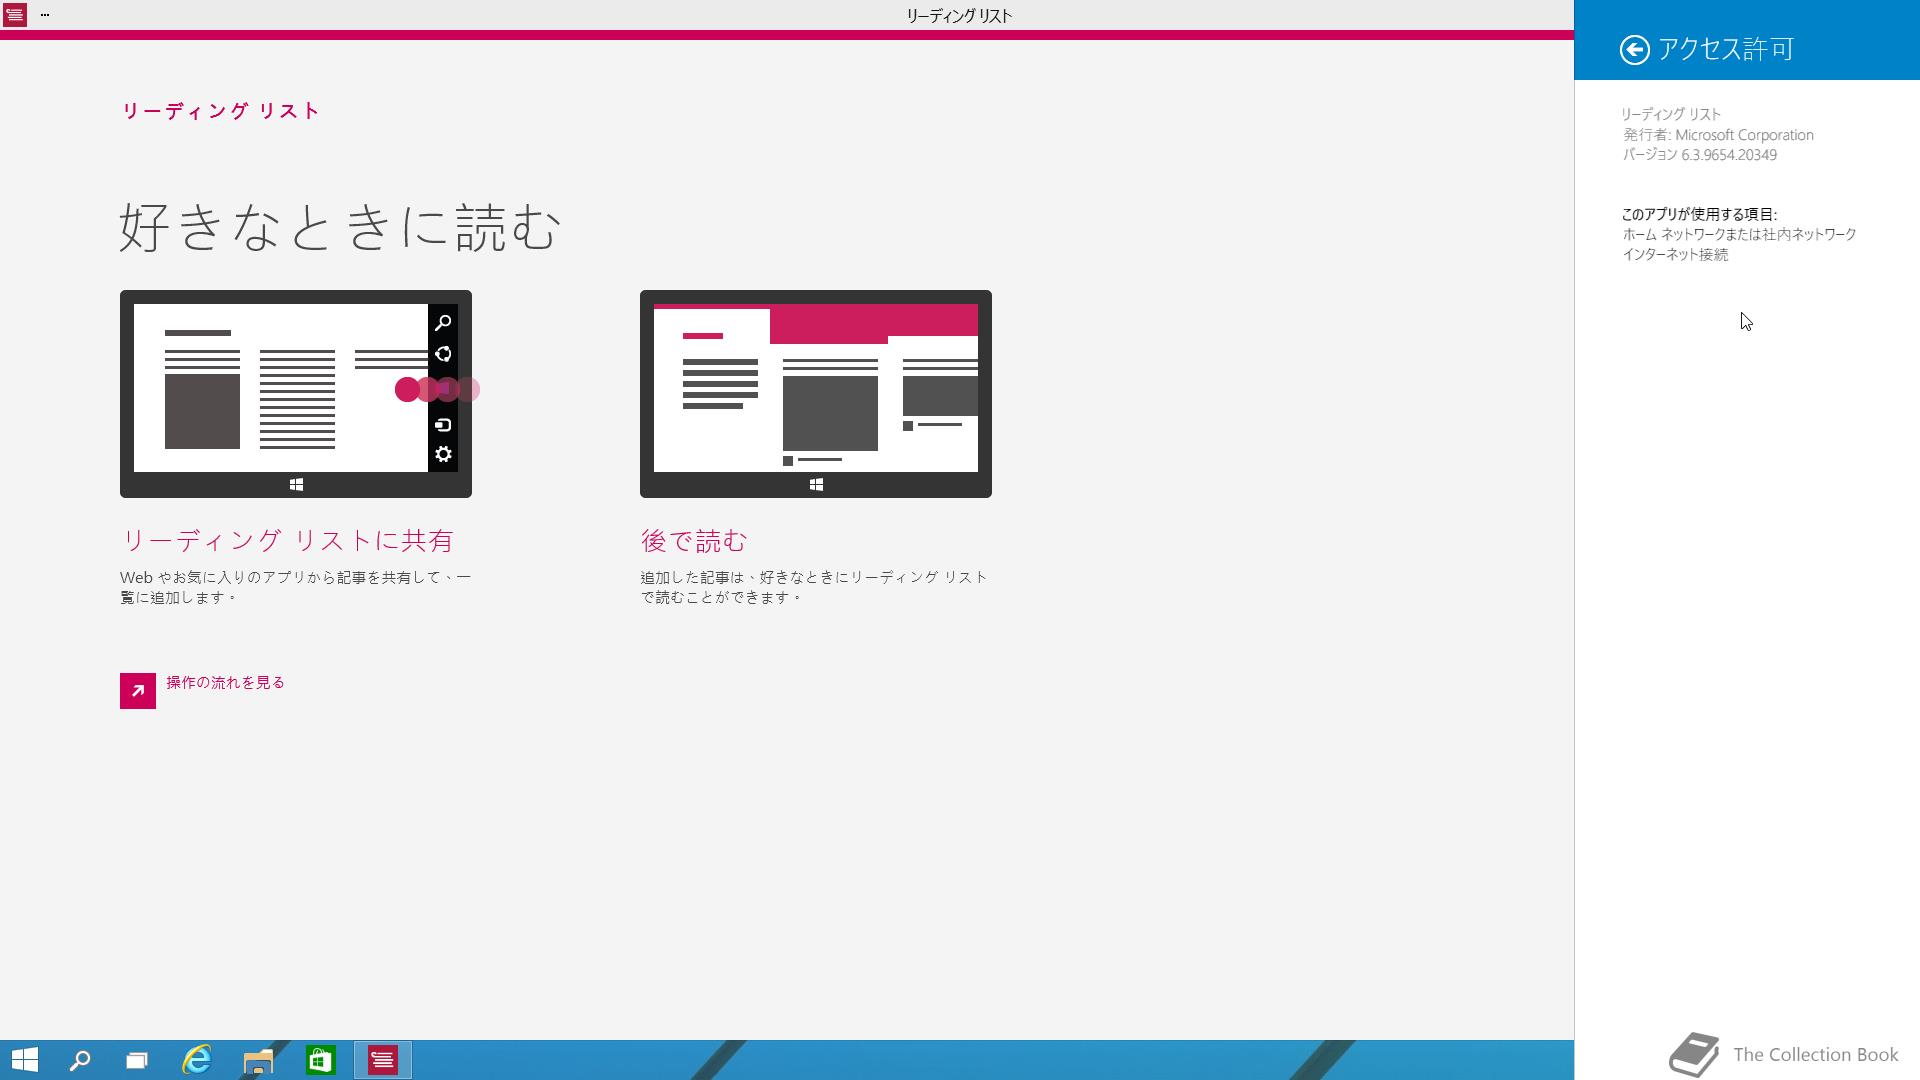The height and width of the screenshot is (1080, 1920).
Task: Go back from the アクセス許可 panel
Action: point(1634,49)
